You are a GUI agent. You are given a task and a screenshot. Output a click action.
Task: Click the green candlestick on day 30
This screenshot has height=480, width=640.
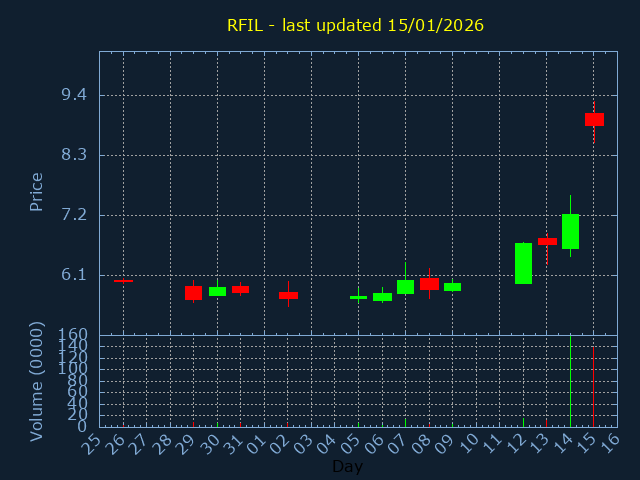click(x=217, y=292)
